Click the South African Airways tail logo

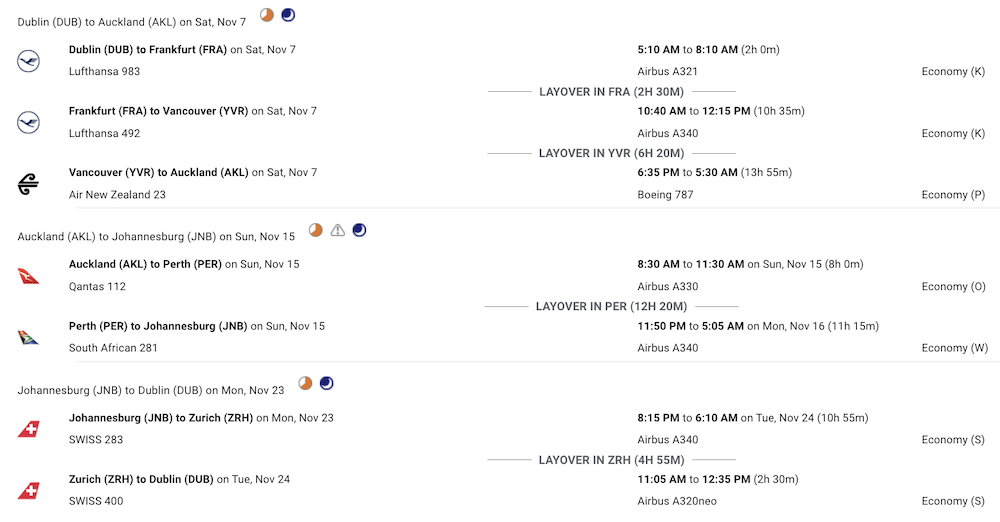pyautogui.click(x=28, y=337)
